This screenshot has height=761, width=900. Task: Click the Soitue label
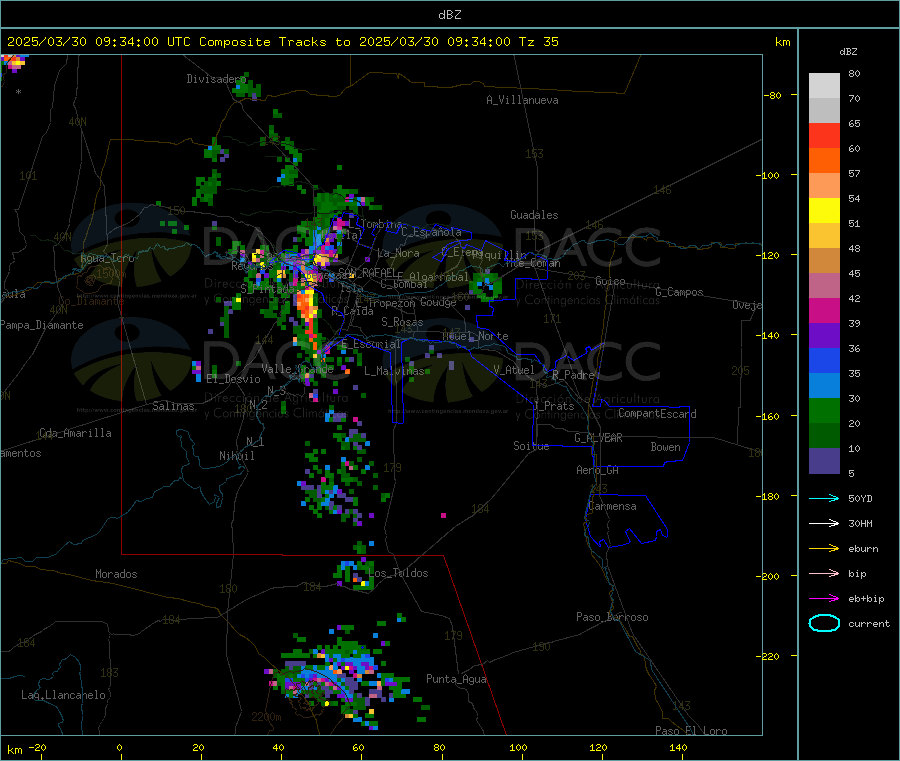tap(531, 446)
